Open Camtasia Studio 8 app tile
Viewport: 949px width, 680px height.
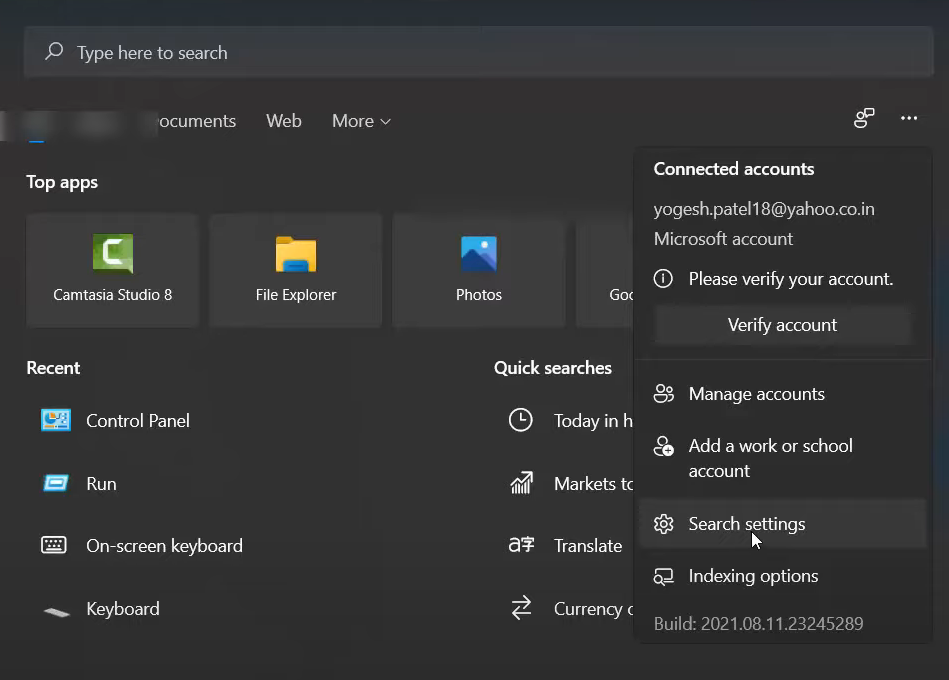click(112, 269)
